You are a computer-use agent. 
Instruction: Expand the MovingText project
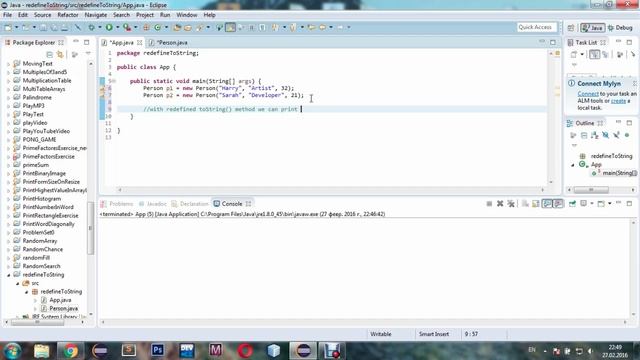click(x=9, y=64)
